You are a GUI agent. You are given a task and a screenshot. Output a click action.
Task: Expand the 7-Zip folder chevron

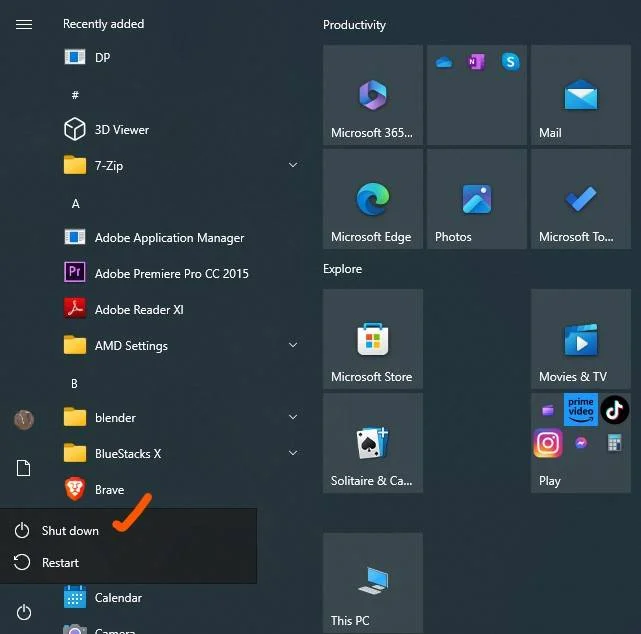point(293,165)
